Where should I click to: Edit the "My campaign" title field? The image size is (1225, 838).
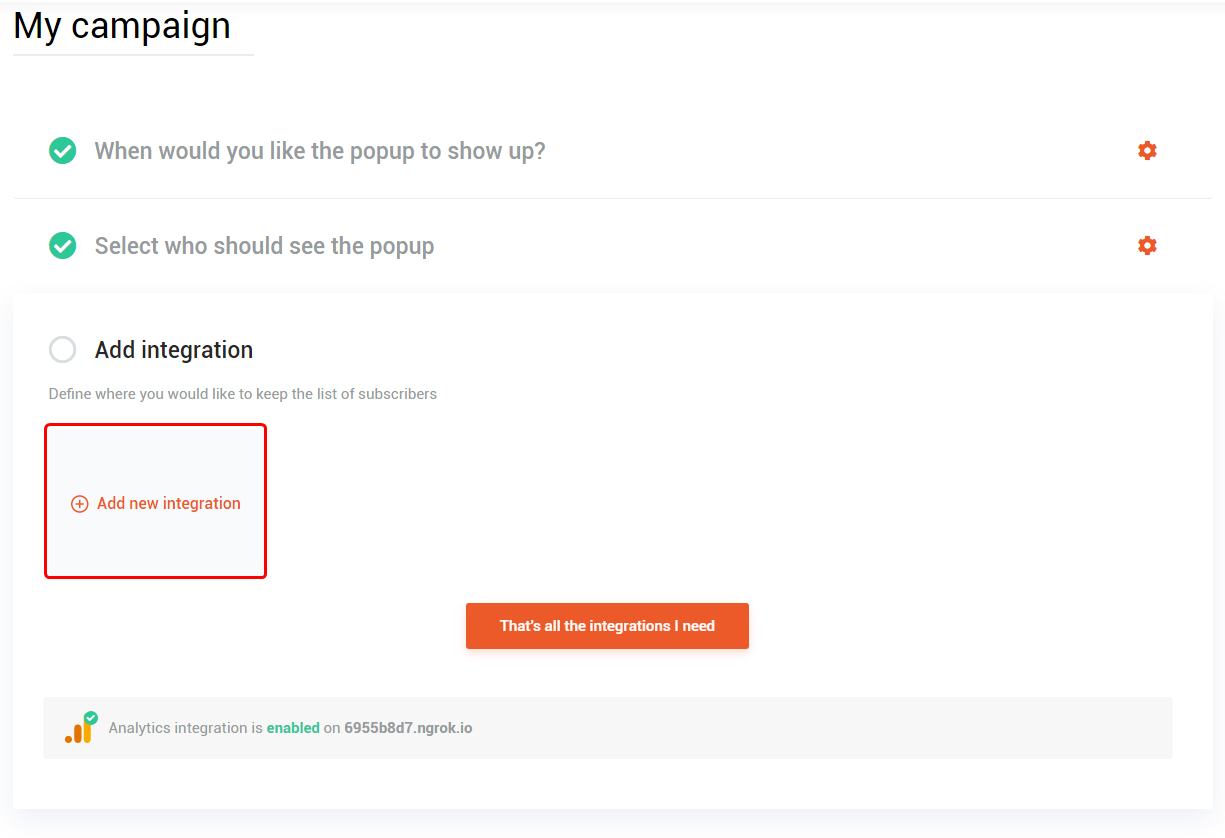click(x=122, y=26)
